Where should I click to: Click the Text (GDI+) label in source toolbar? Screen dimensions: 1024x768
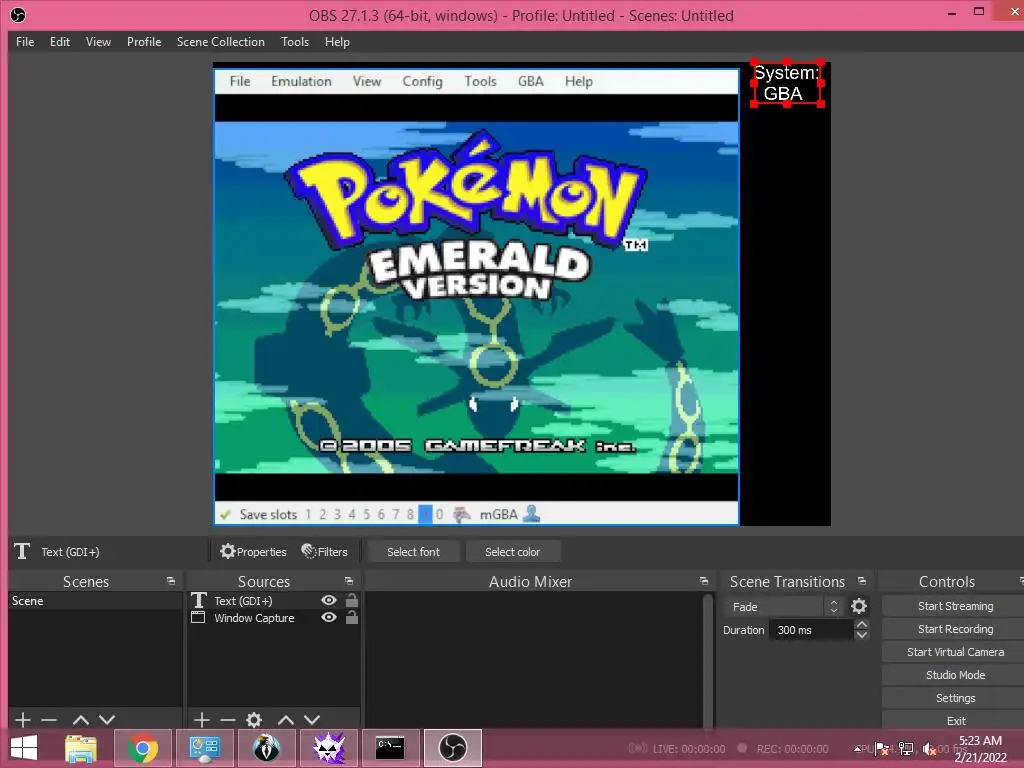click(71, 552)
